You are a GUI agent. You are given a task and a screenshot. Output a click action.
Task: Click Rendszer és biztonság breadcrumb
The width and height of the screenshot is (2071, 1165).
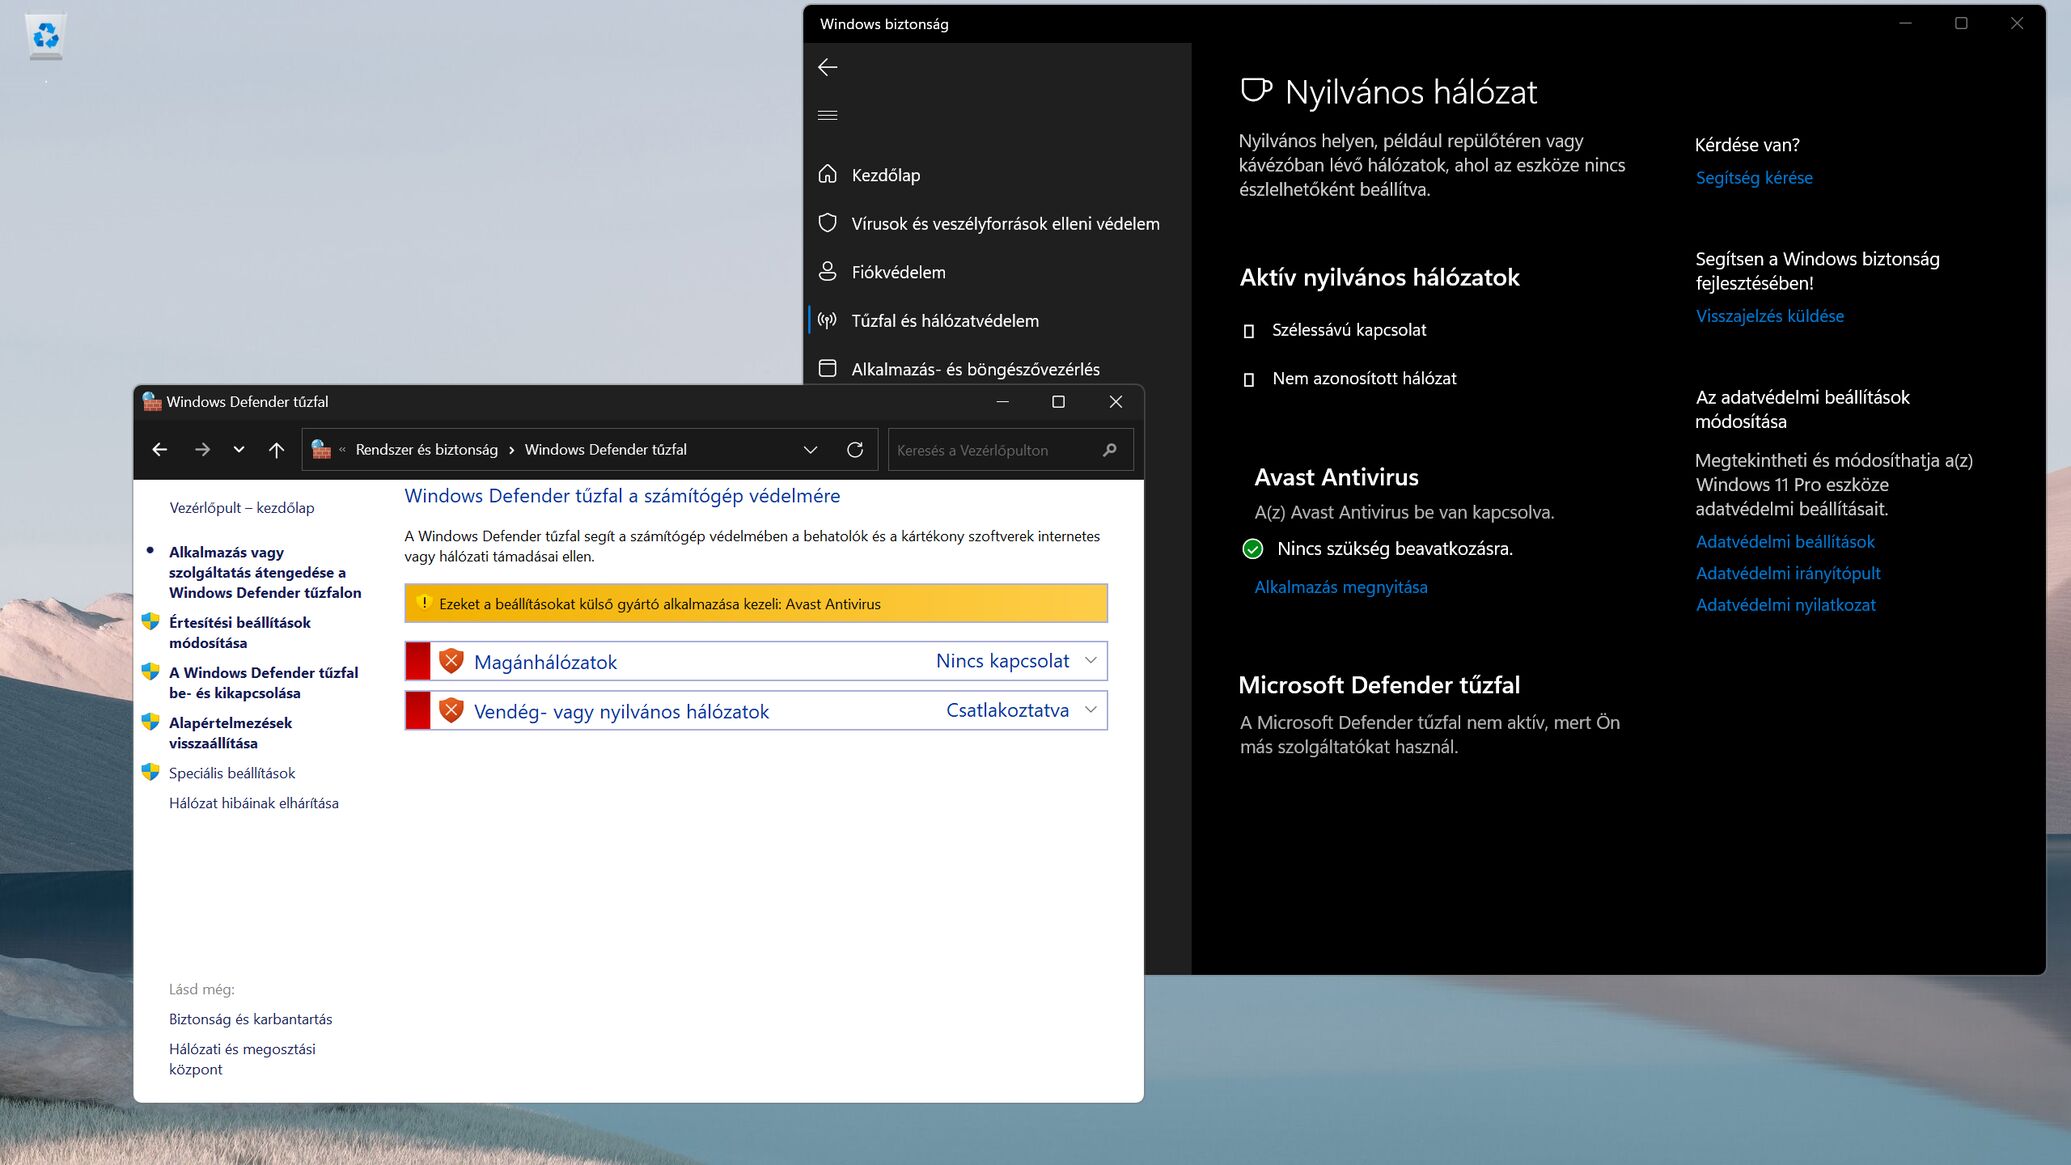[427, 450]
